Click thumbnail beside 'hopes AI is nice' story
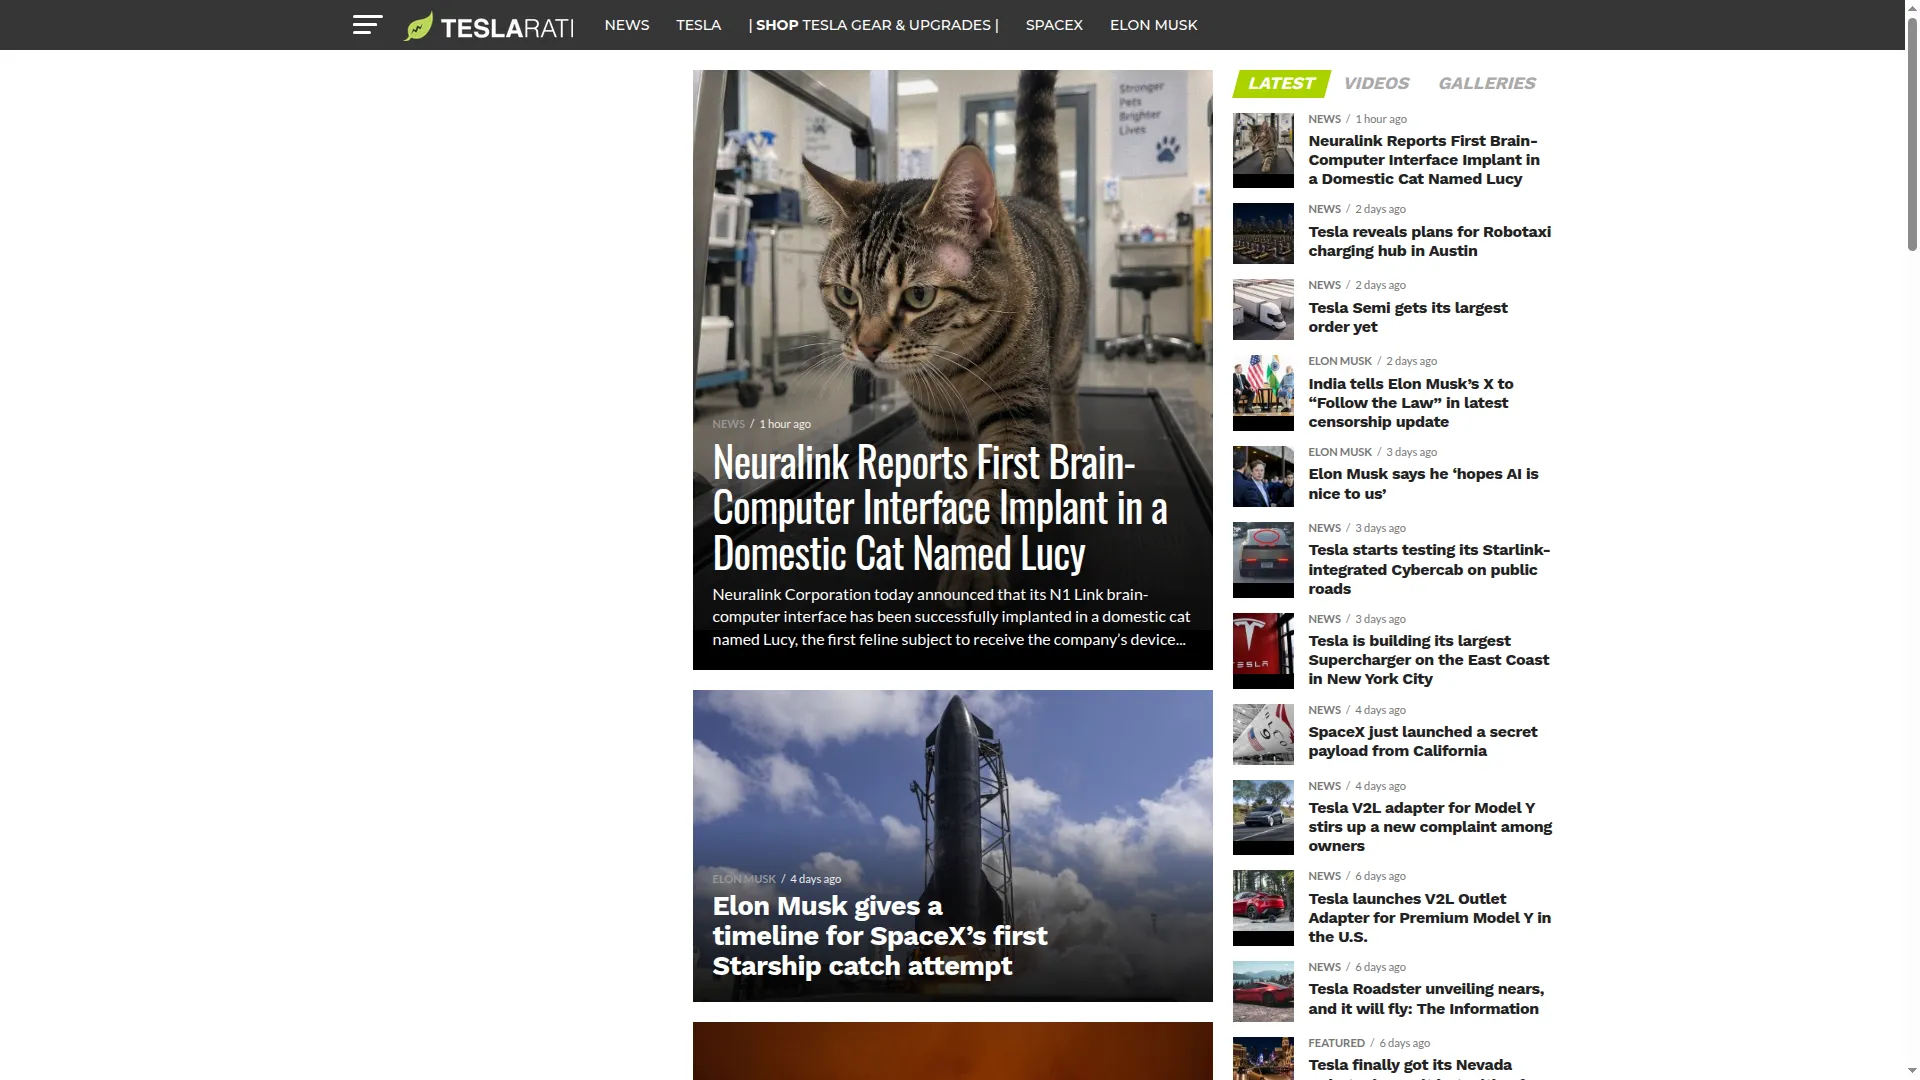The width and height of the screenshot is (1920, 1080). (x=1263, y=477)
